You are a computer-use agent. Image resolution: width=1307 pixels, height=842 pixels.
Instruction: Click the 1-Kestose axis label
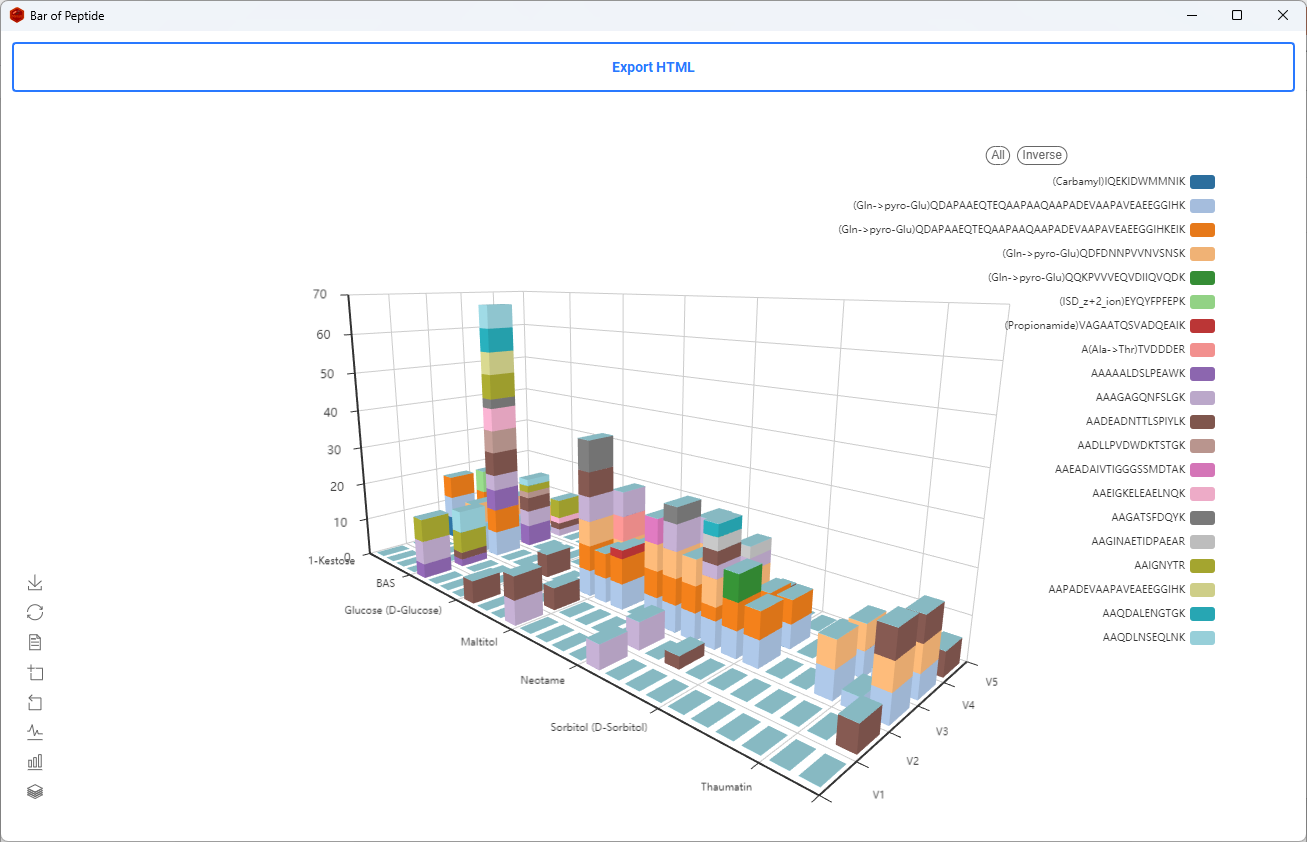332,561
